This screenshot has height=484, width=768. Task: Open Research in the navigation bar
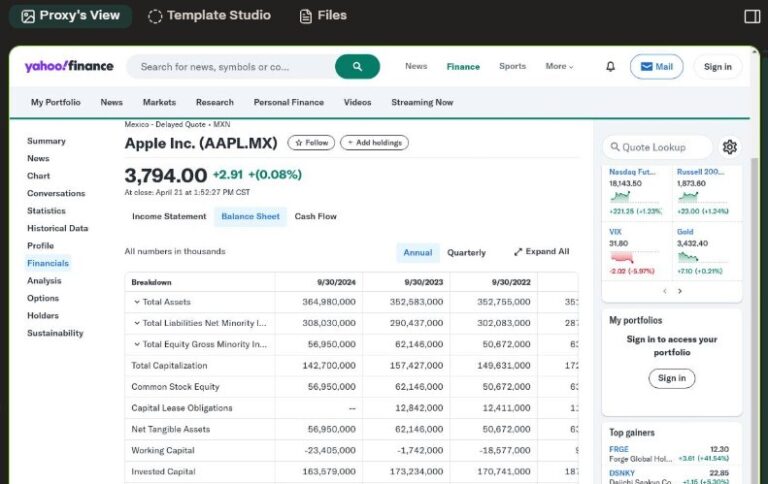[x=215, y=102]
